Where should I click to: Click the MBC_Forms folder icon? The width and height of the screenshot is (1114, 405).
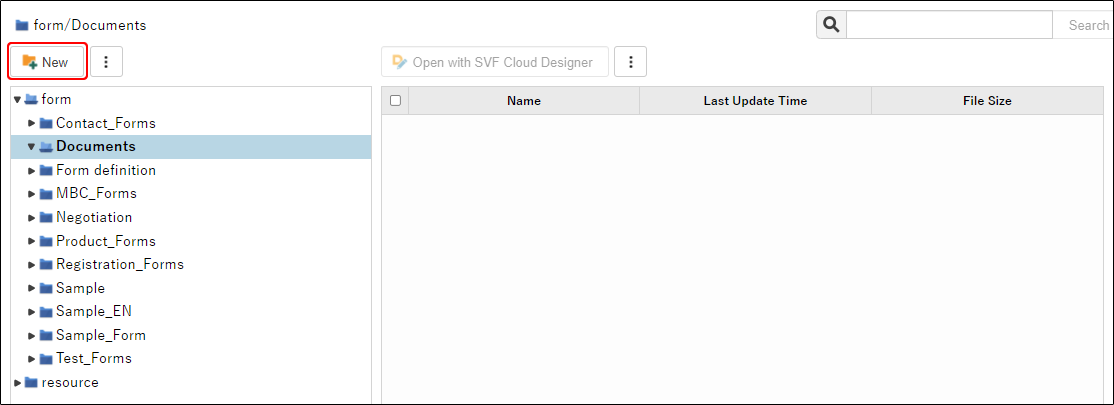point(46,194)
